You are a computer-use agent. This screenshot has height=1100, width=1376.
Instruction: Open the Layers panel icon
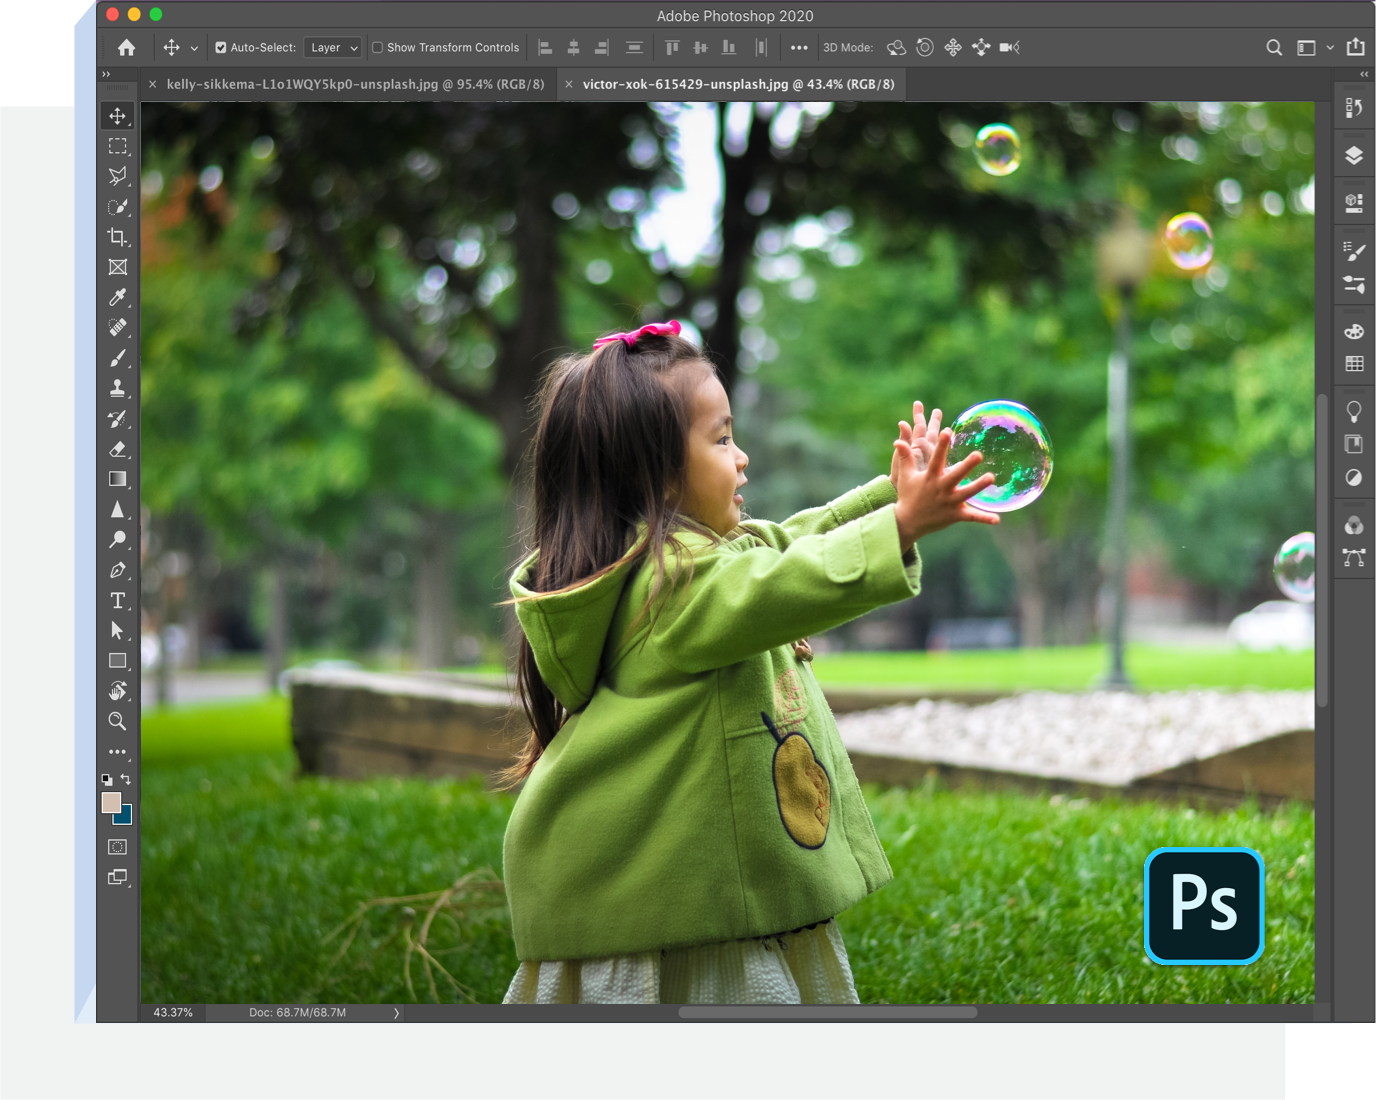coord(1354,155)
